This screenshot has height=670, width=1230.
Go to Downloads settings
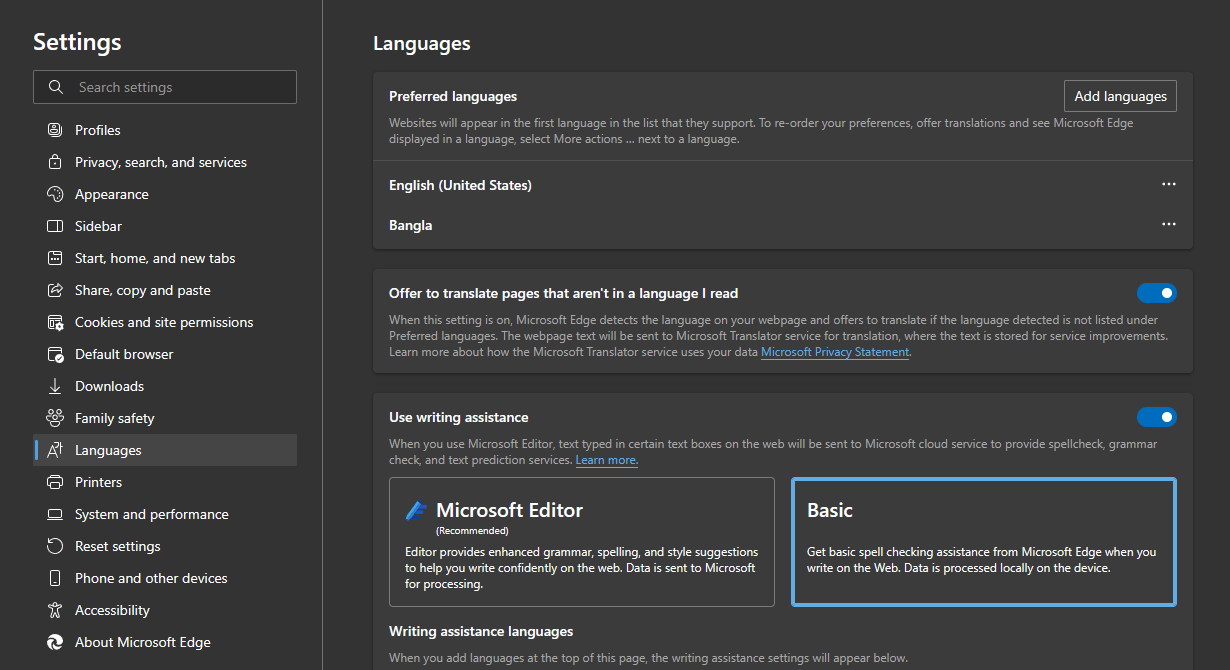[165, 386]
